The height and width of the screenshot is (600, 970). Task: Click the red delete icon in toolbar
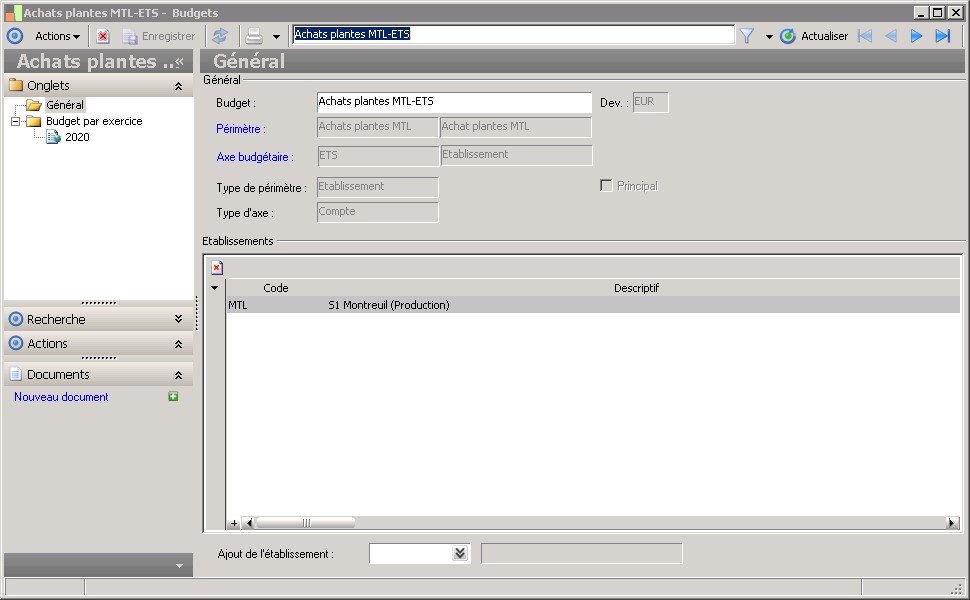[x=103, y=36]
